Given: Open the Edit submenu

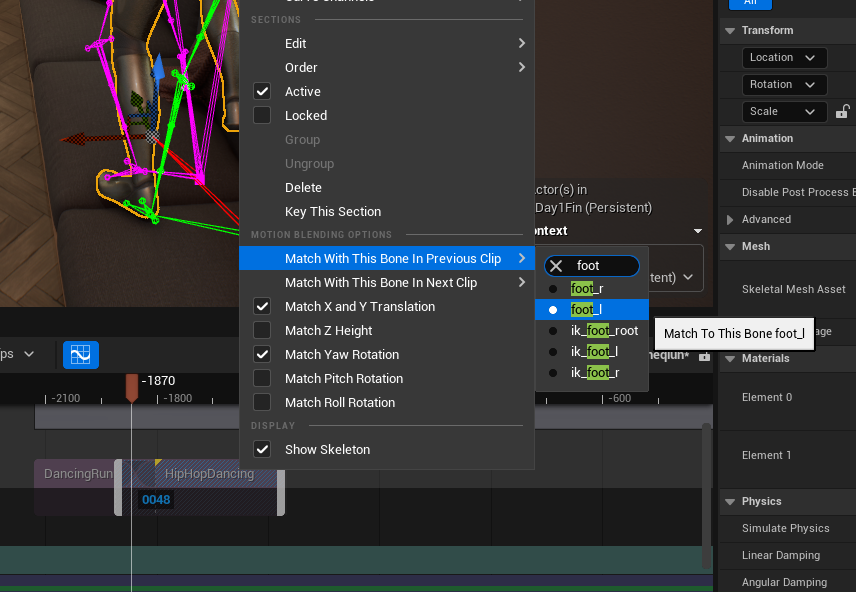Looking at the screenshot, I should pyautogui.click(x=387, y=43).
